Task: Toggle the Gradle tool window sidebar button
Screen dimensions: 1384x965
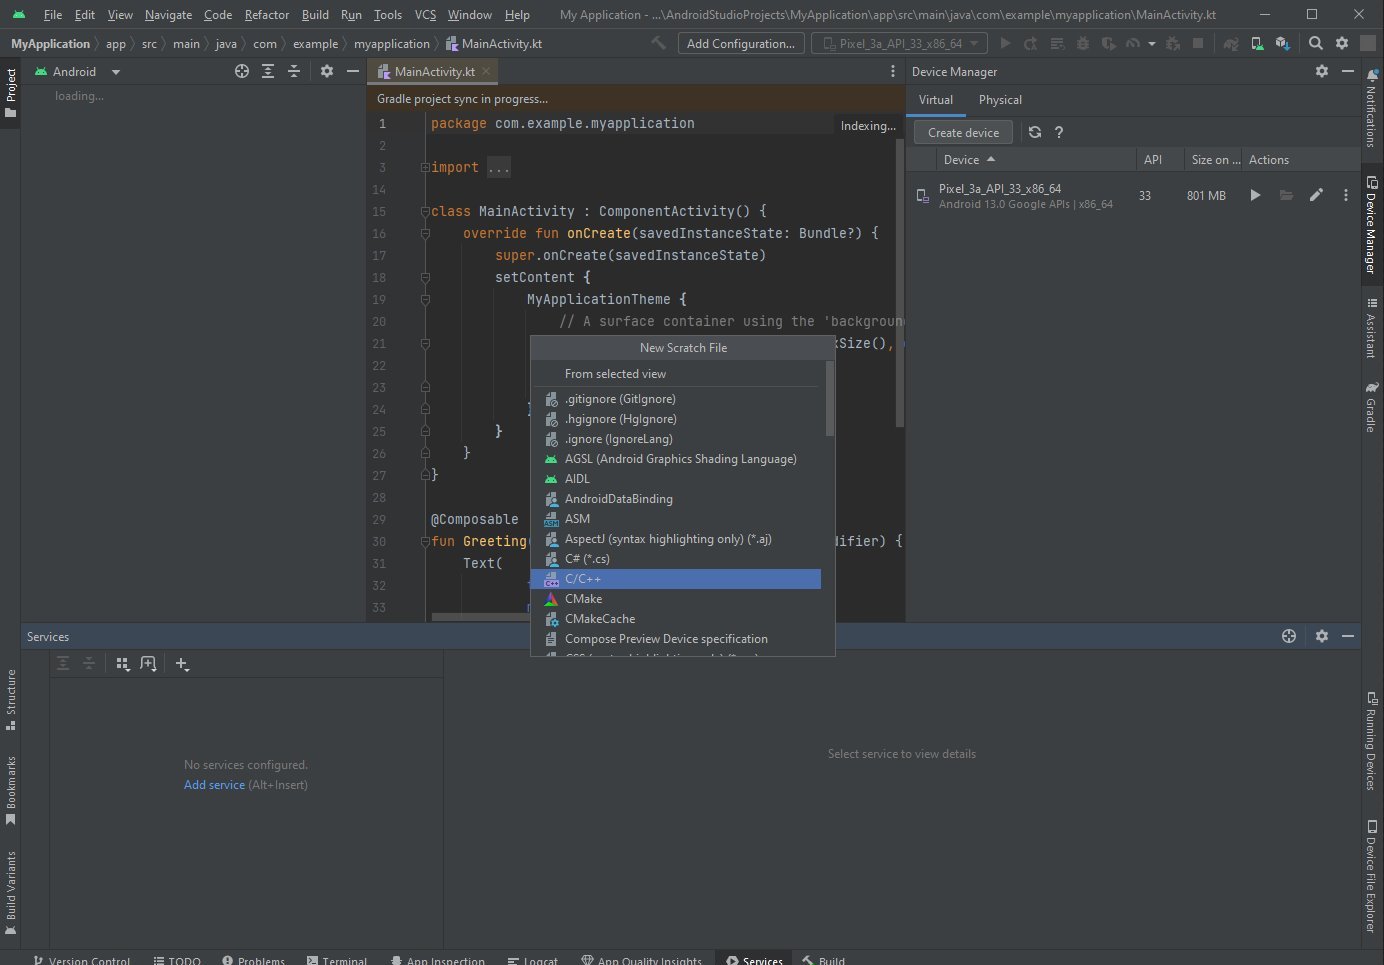Action: point(1371,407)
